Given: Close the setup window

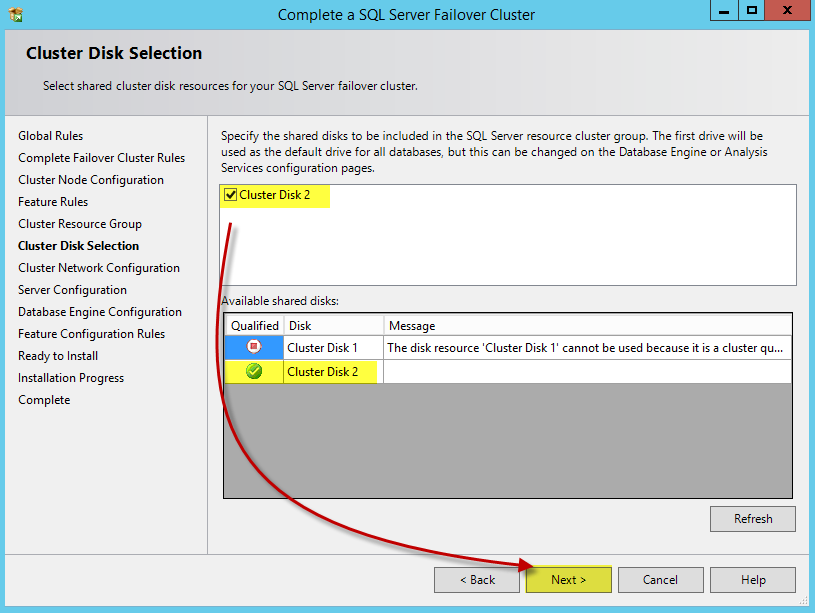Looking at the screenshot, I should click(787, 10).
